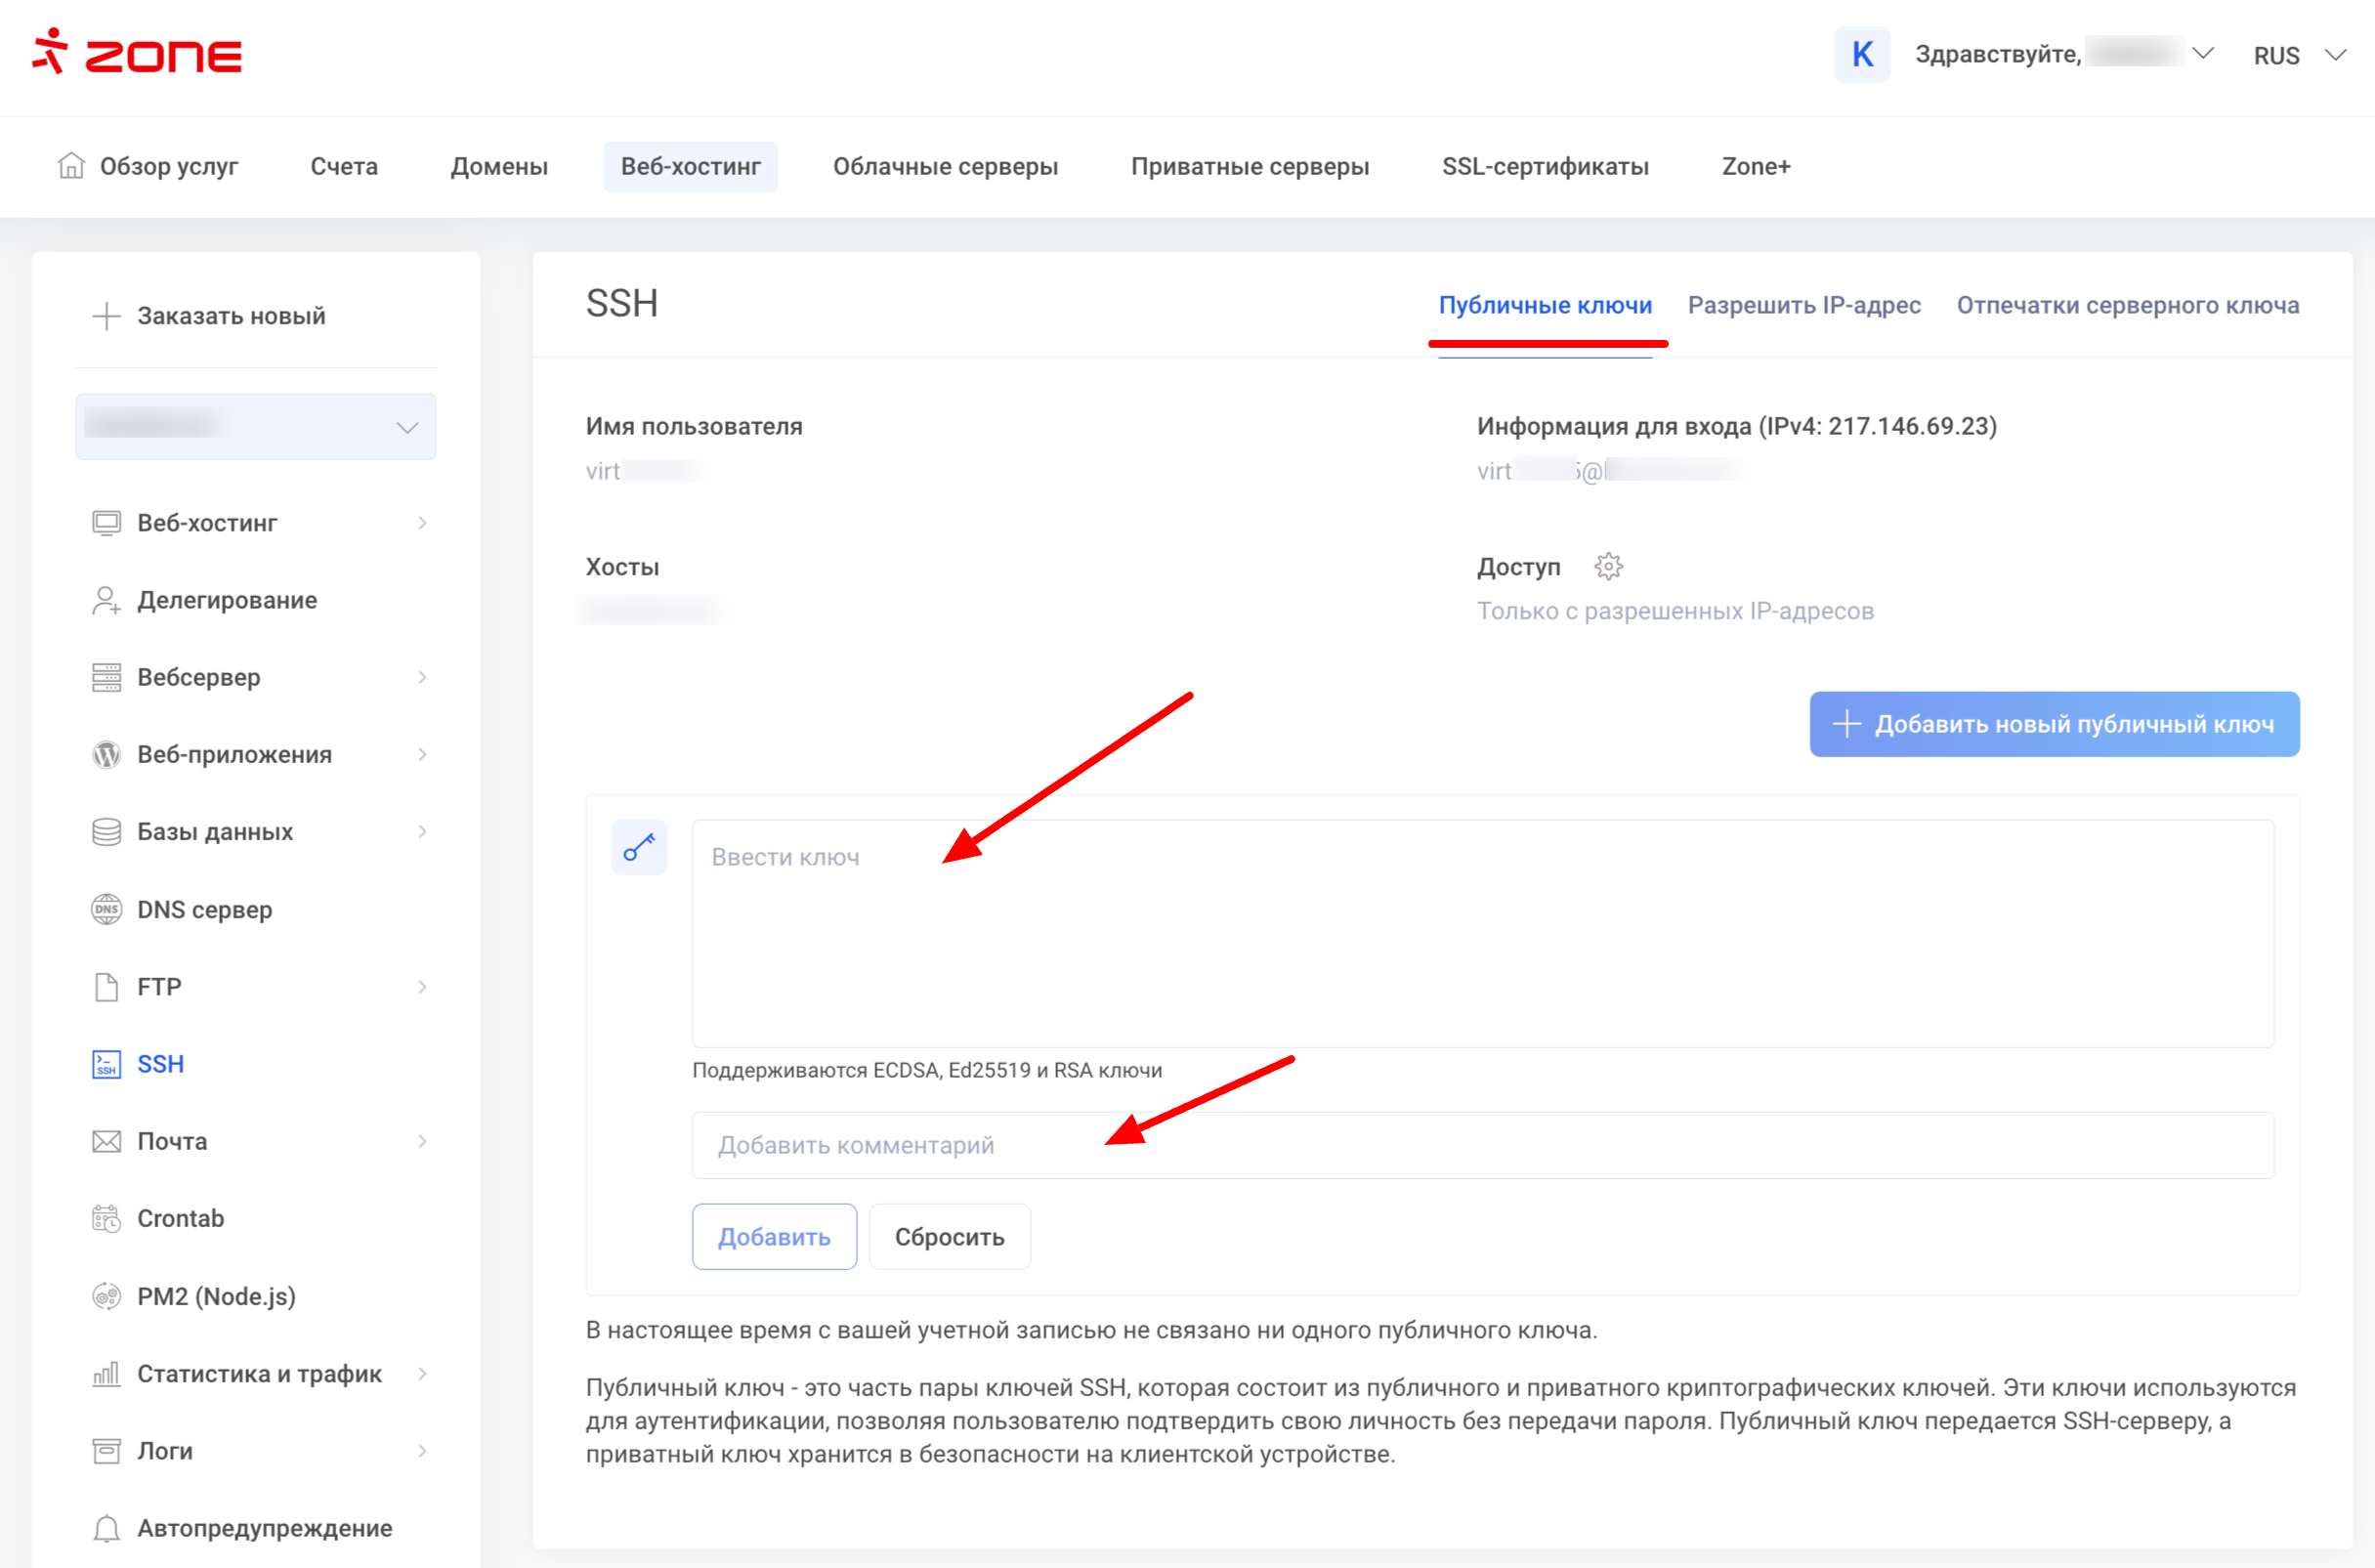2375x1568 pixels.
Task: Open Crontab in sidebar
Action: tap(180, 1218)
